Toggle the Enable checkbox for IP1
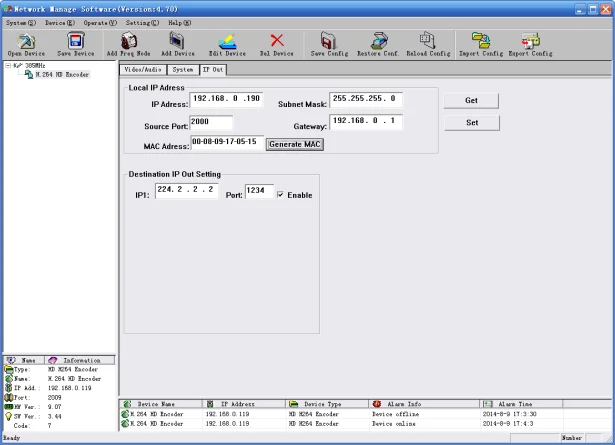This screenshot has height=445, width=615. (x=280, y=195)
